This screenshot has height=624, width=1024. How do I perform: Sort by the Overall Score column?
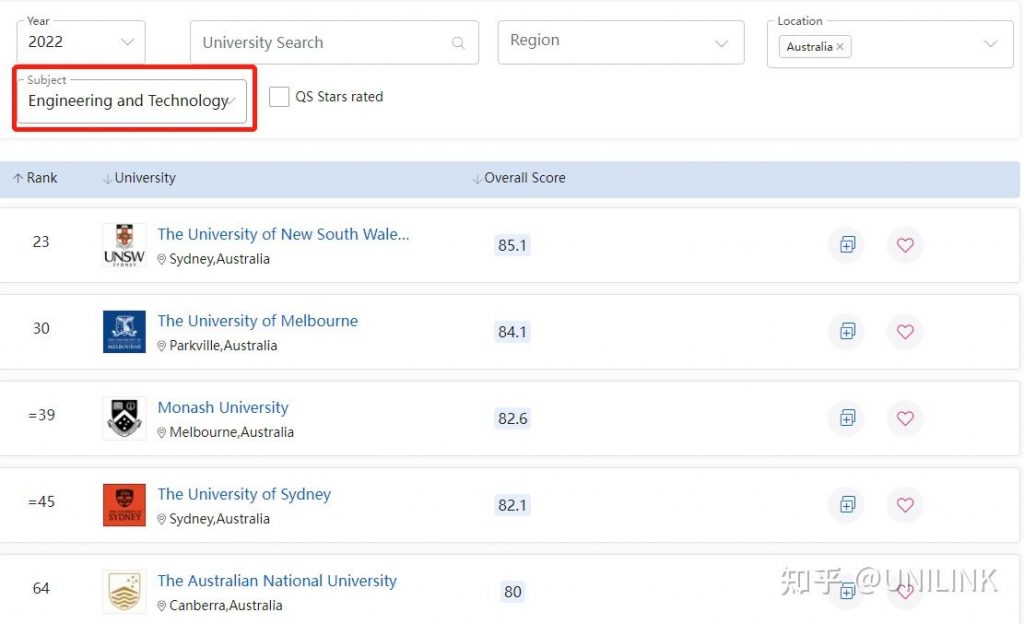[519, 178]
